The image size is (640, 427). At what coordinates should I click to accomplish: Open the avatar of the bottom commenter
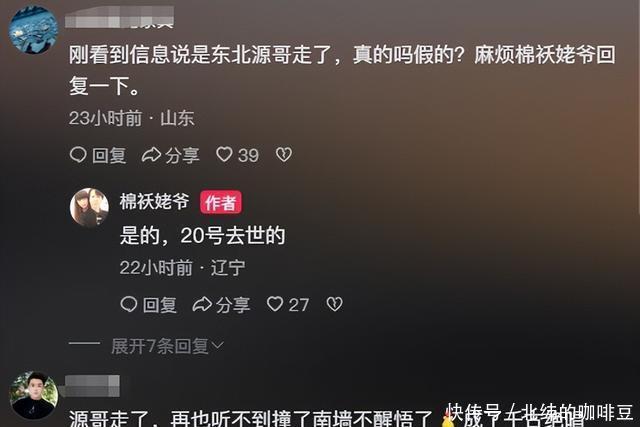point(33,395)
